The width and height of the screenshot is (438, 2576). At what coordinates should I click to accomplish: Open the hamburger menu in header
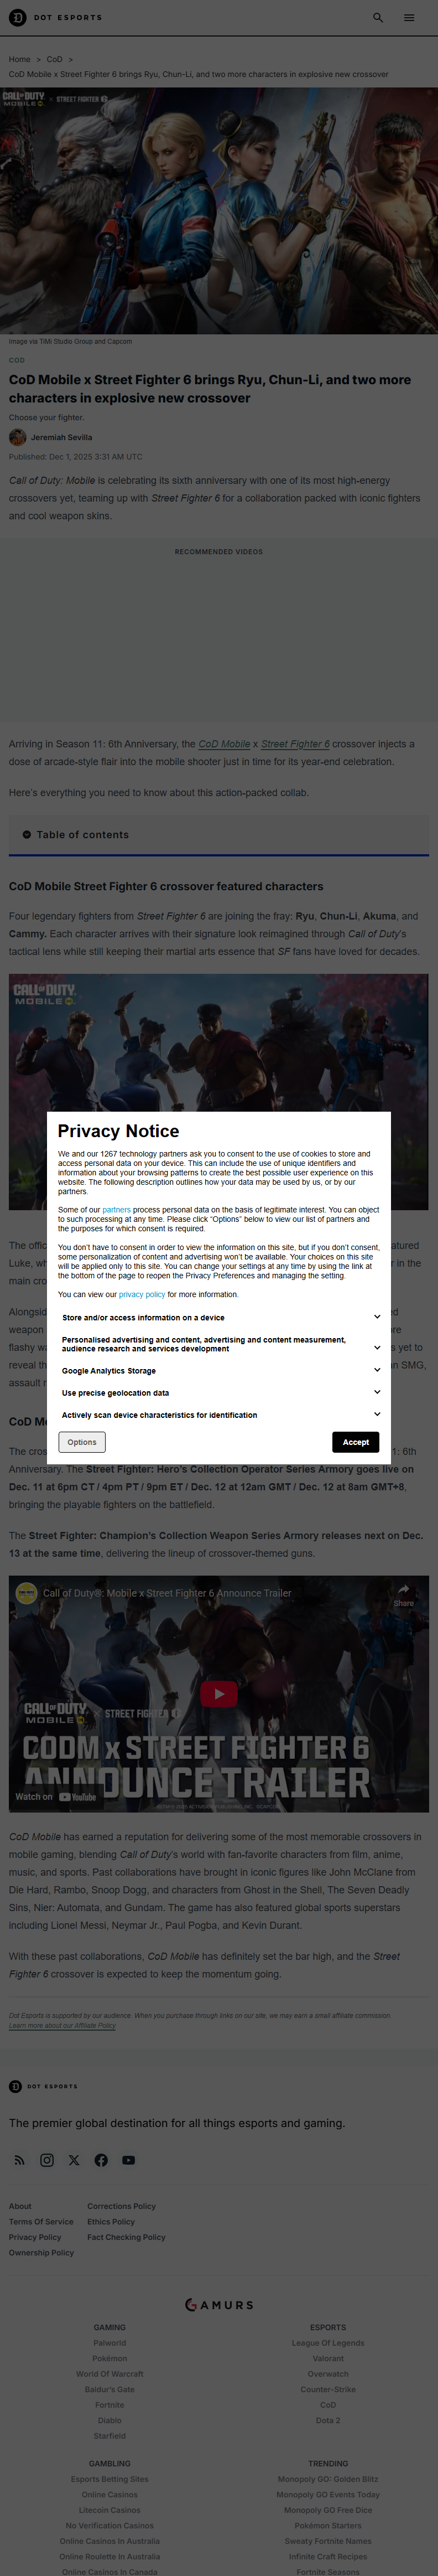pos(409,18)
